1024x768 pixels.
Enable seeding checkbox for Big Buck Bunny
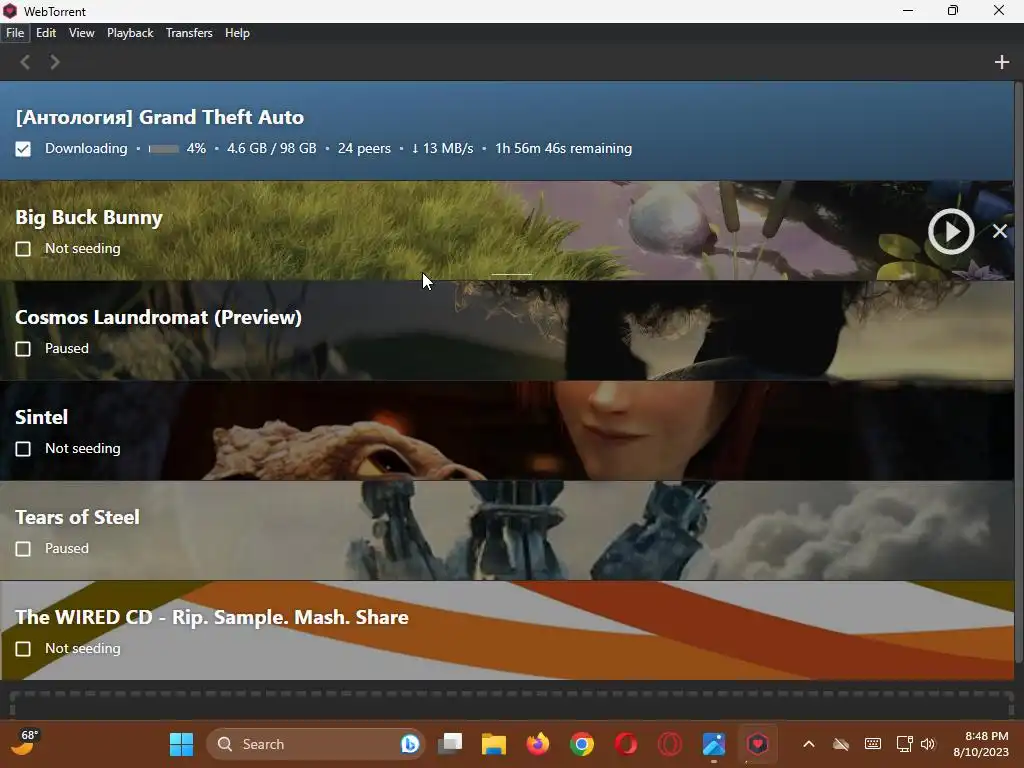click(23, 249)
